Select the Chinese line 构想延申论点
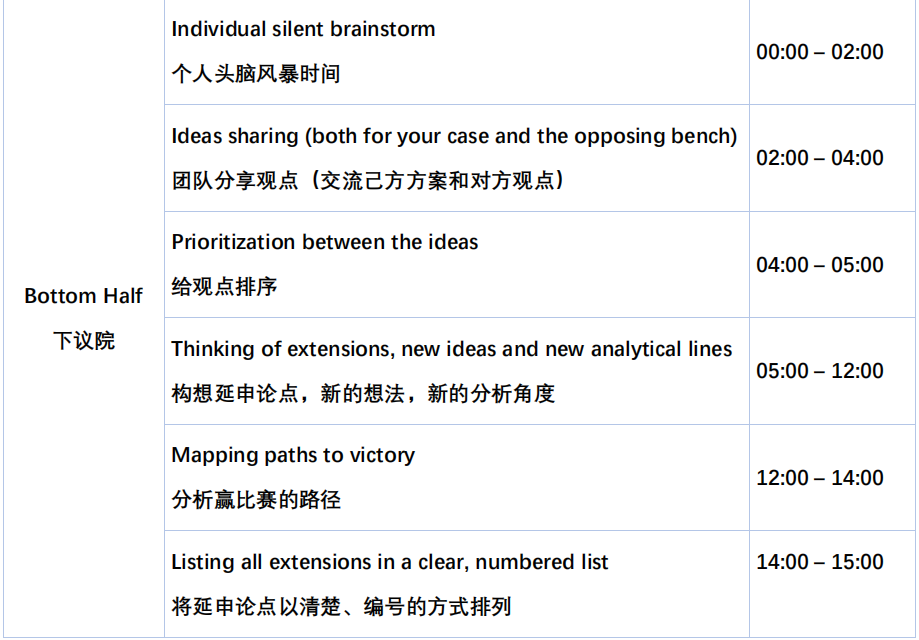This screenshot has height=640, width=919. click(x=363, y=393)
